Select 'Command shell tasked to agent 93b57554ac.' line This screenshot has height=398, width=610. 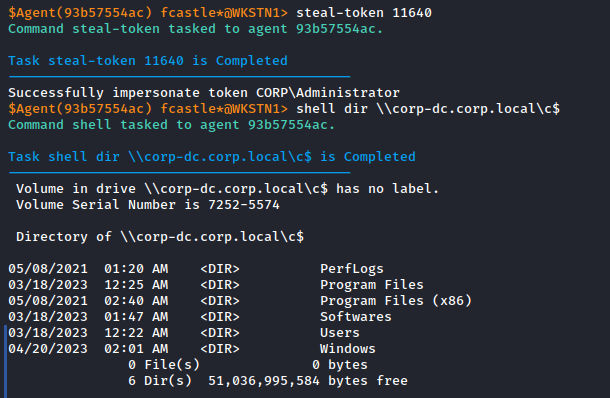pyautogui.click(x=172, y=125)
